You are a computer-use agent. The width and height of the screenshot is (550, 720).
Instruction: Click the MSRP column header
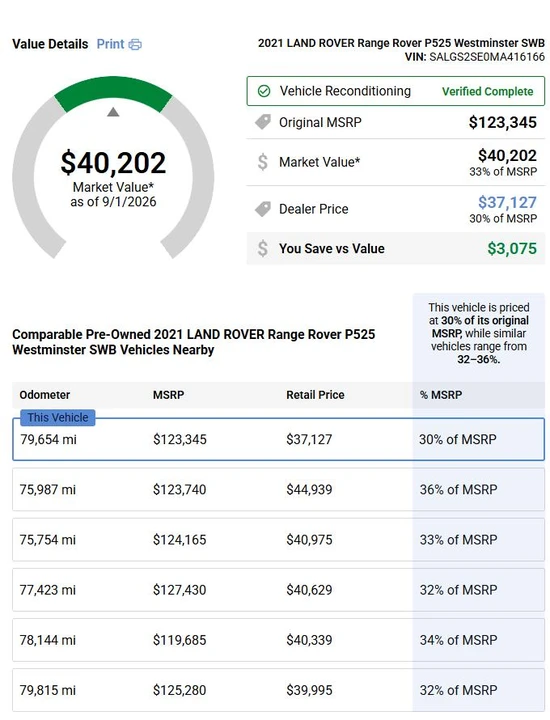168,395
